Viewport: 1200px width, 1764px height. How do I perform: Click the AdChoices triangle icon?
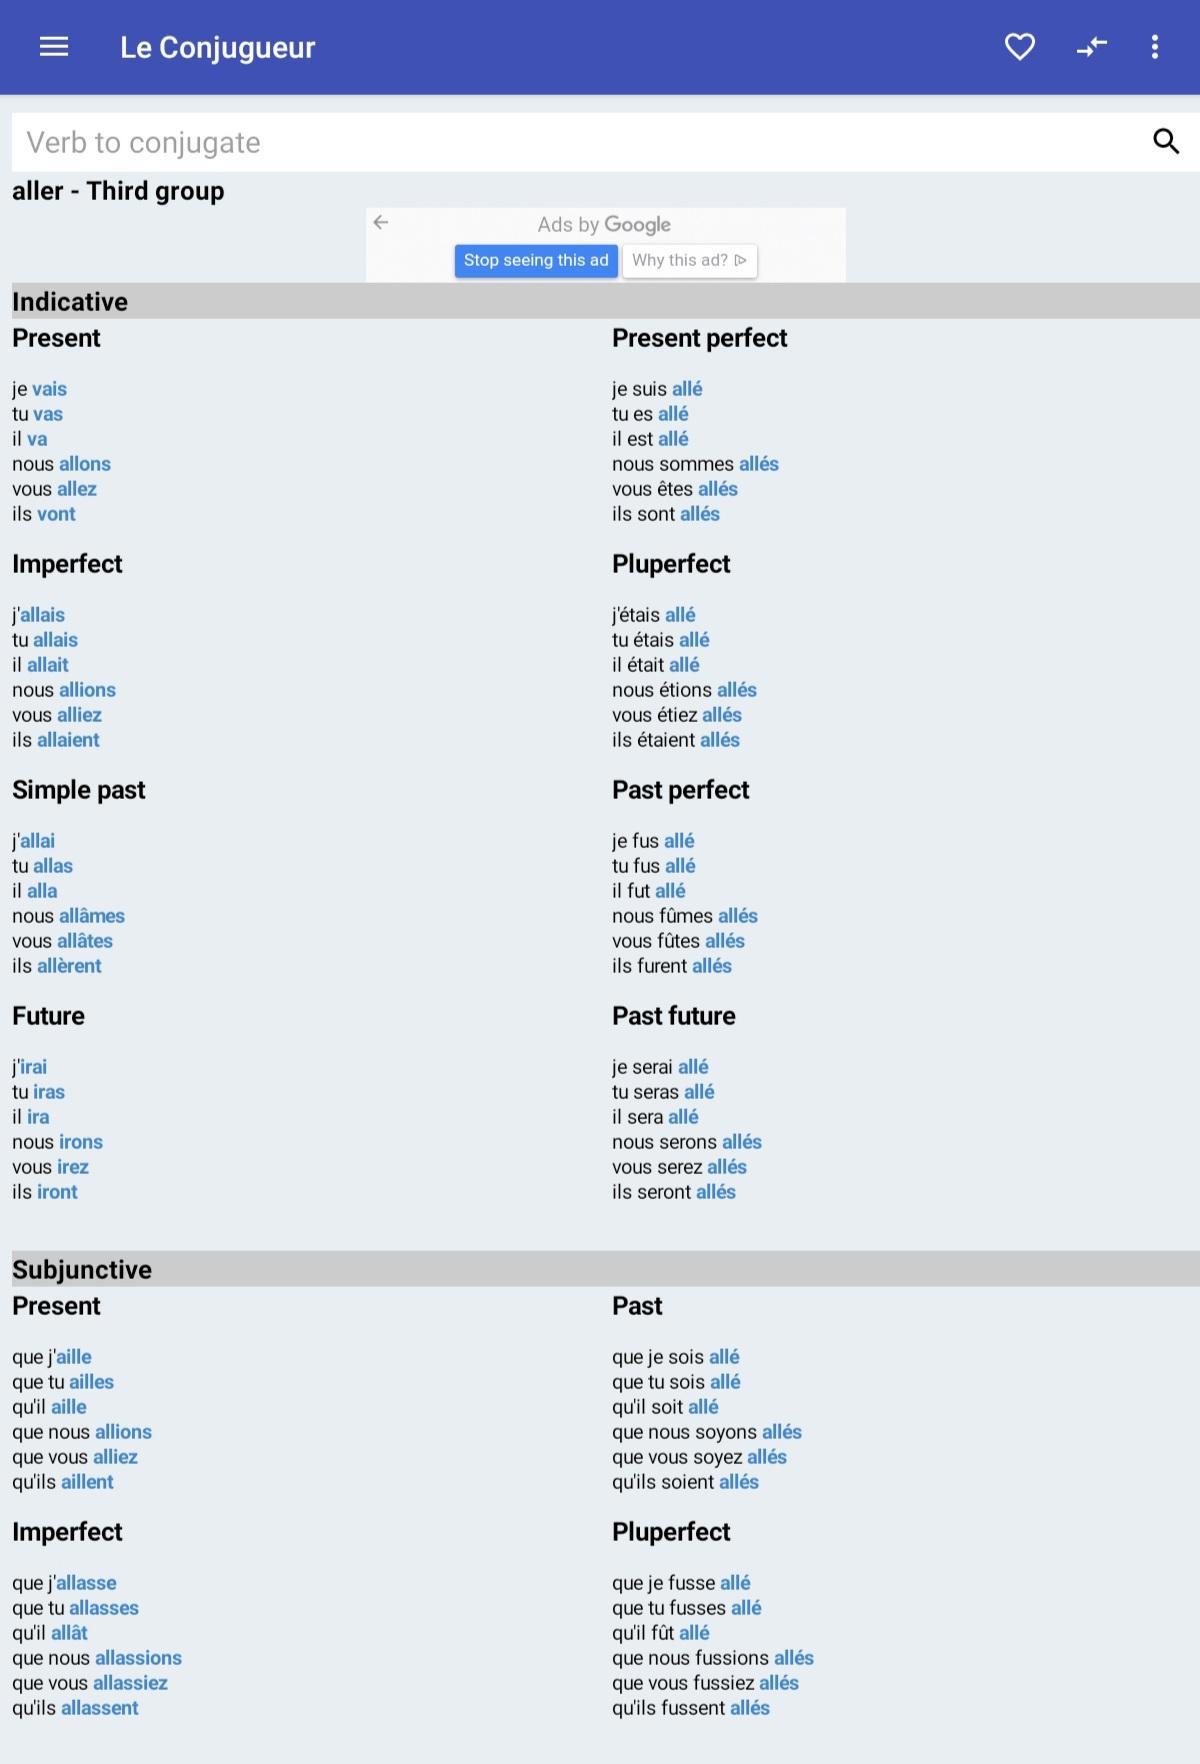point(741,260)
